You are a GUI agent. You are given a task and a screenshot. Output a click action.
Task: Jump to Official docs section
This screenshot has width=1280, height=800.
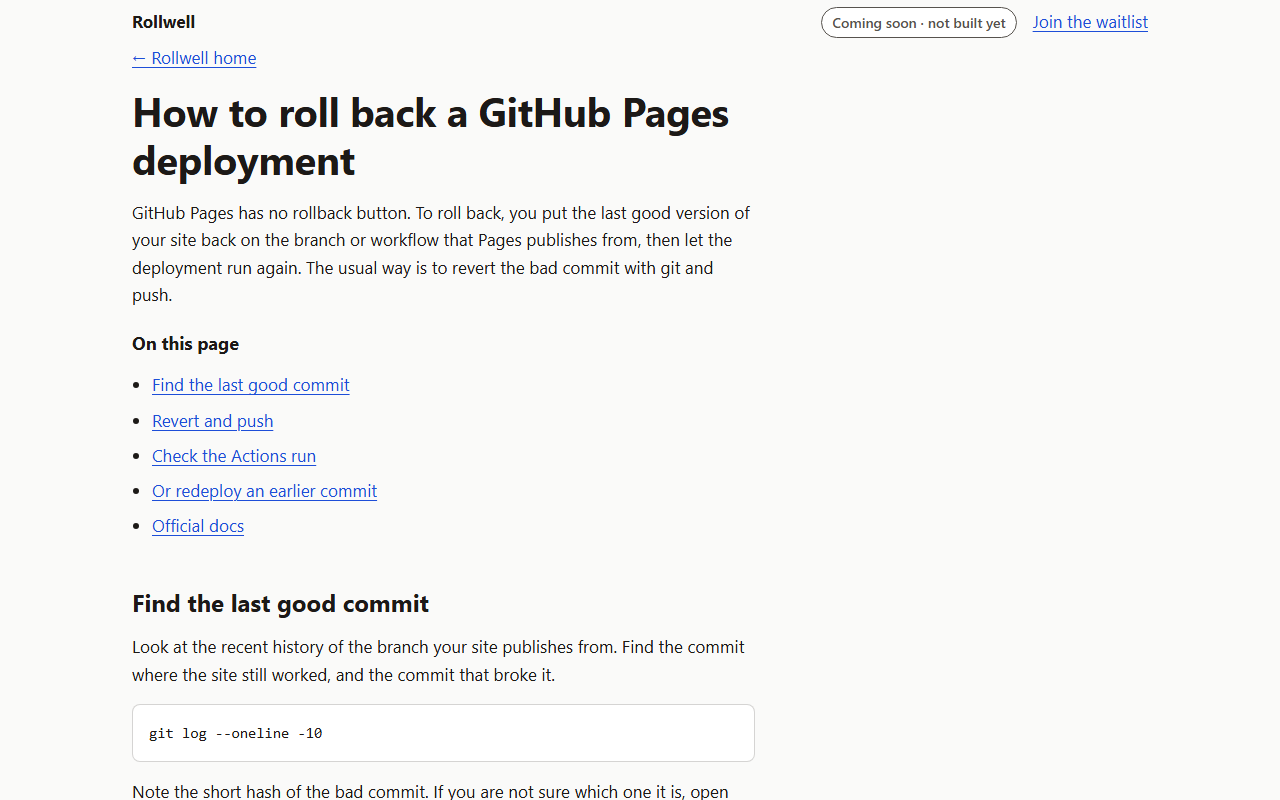198,526
